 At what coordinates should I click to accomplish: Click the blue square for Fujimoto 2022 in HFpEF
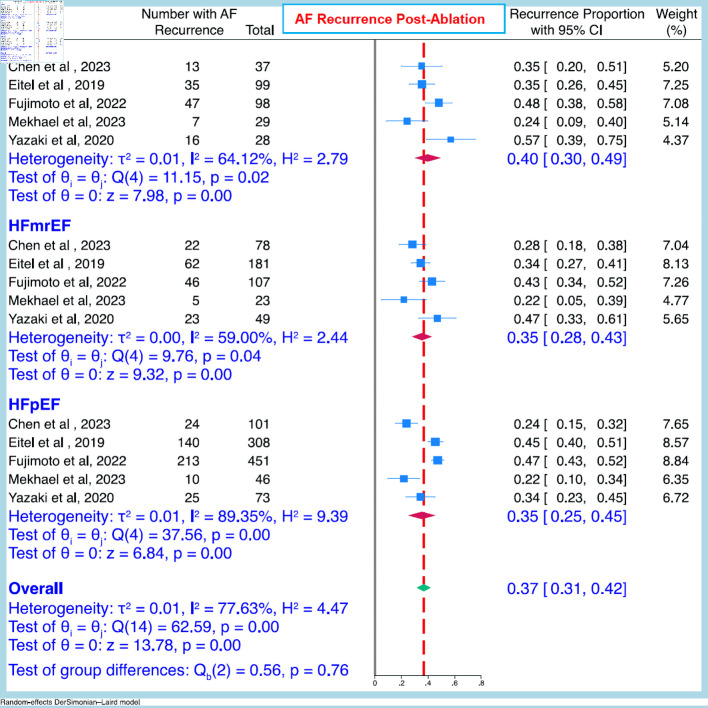click(438, 461)
